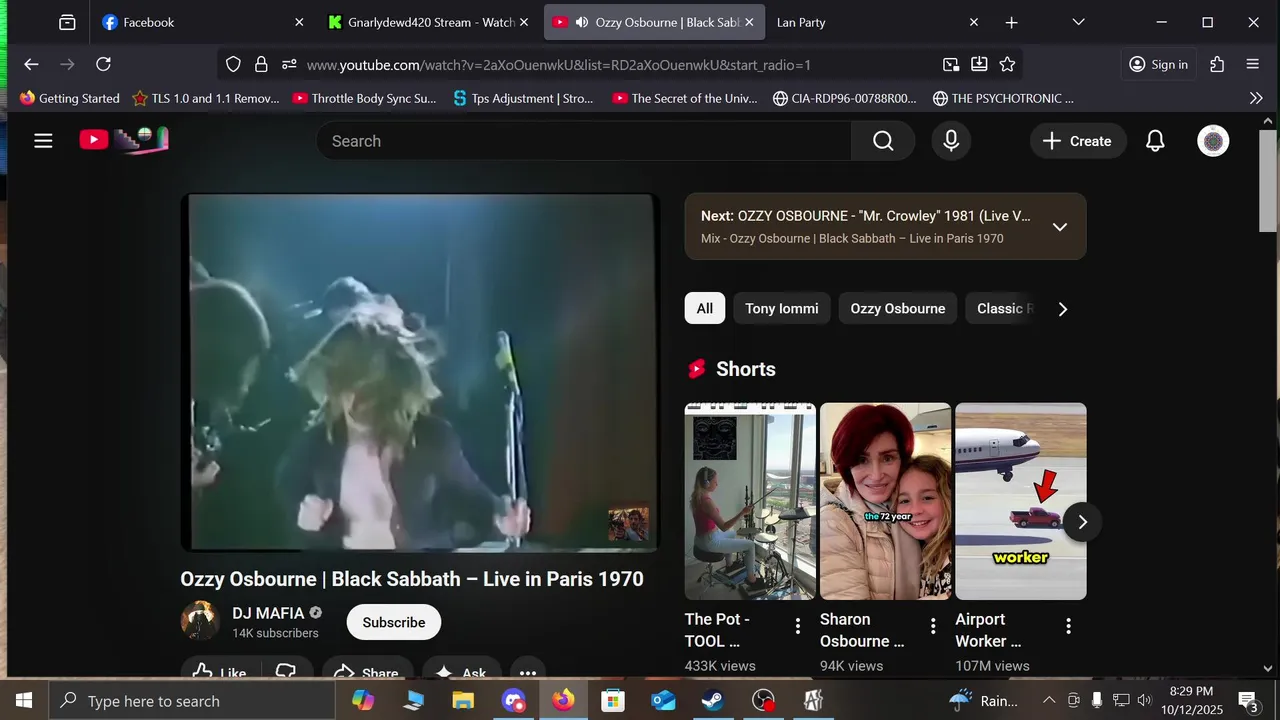1280x720 pixels.
Task: Open picture-in-picture icon in address bar
Action: click(951, 64)
